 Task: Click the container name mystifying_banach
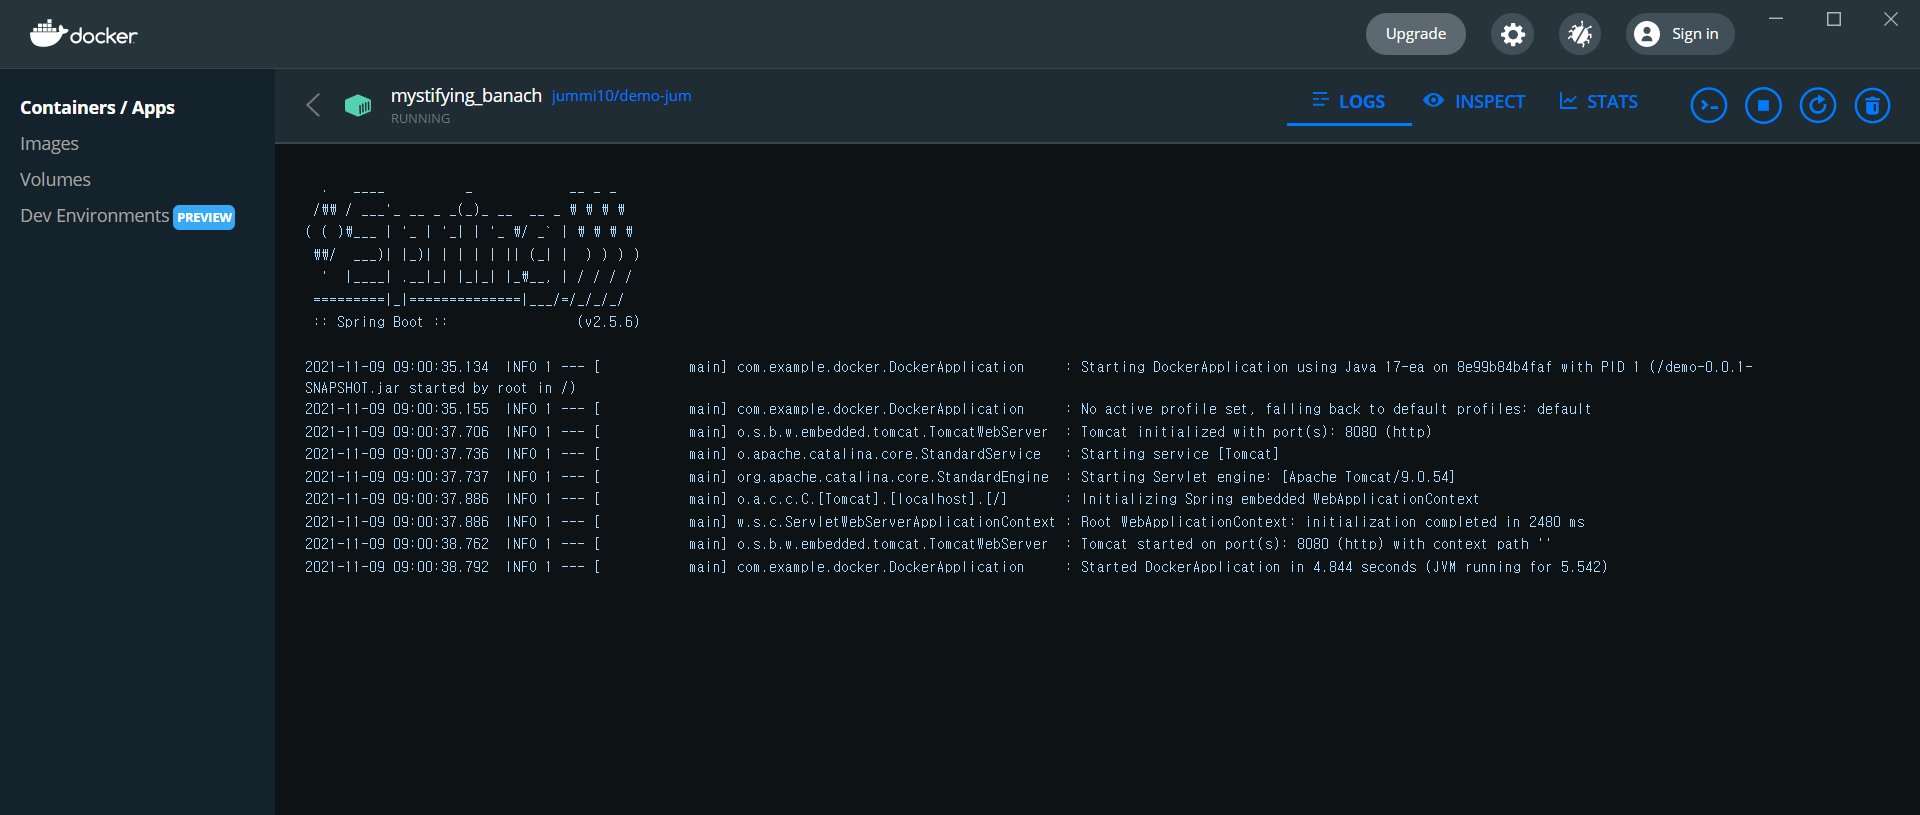466,95
